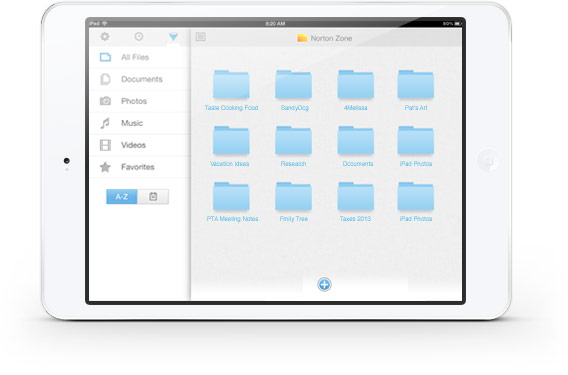Open the Fmly Tree folder
The width and height of the screenshot is (568, 375).
click(293, 202)
